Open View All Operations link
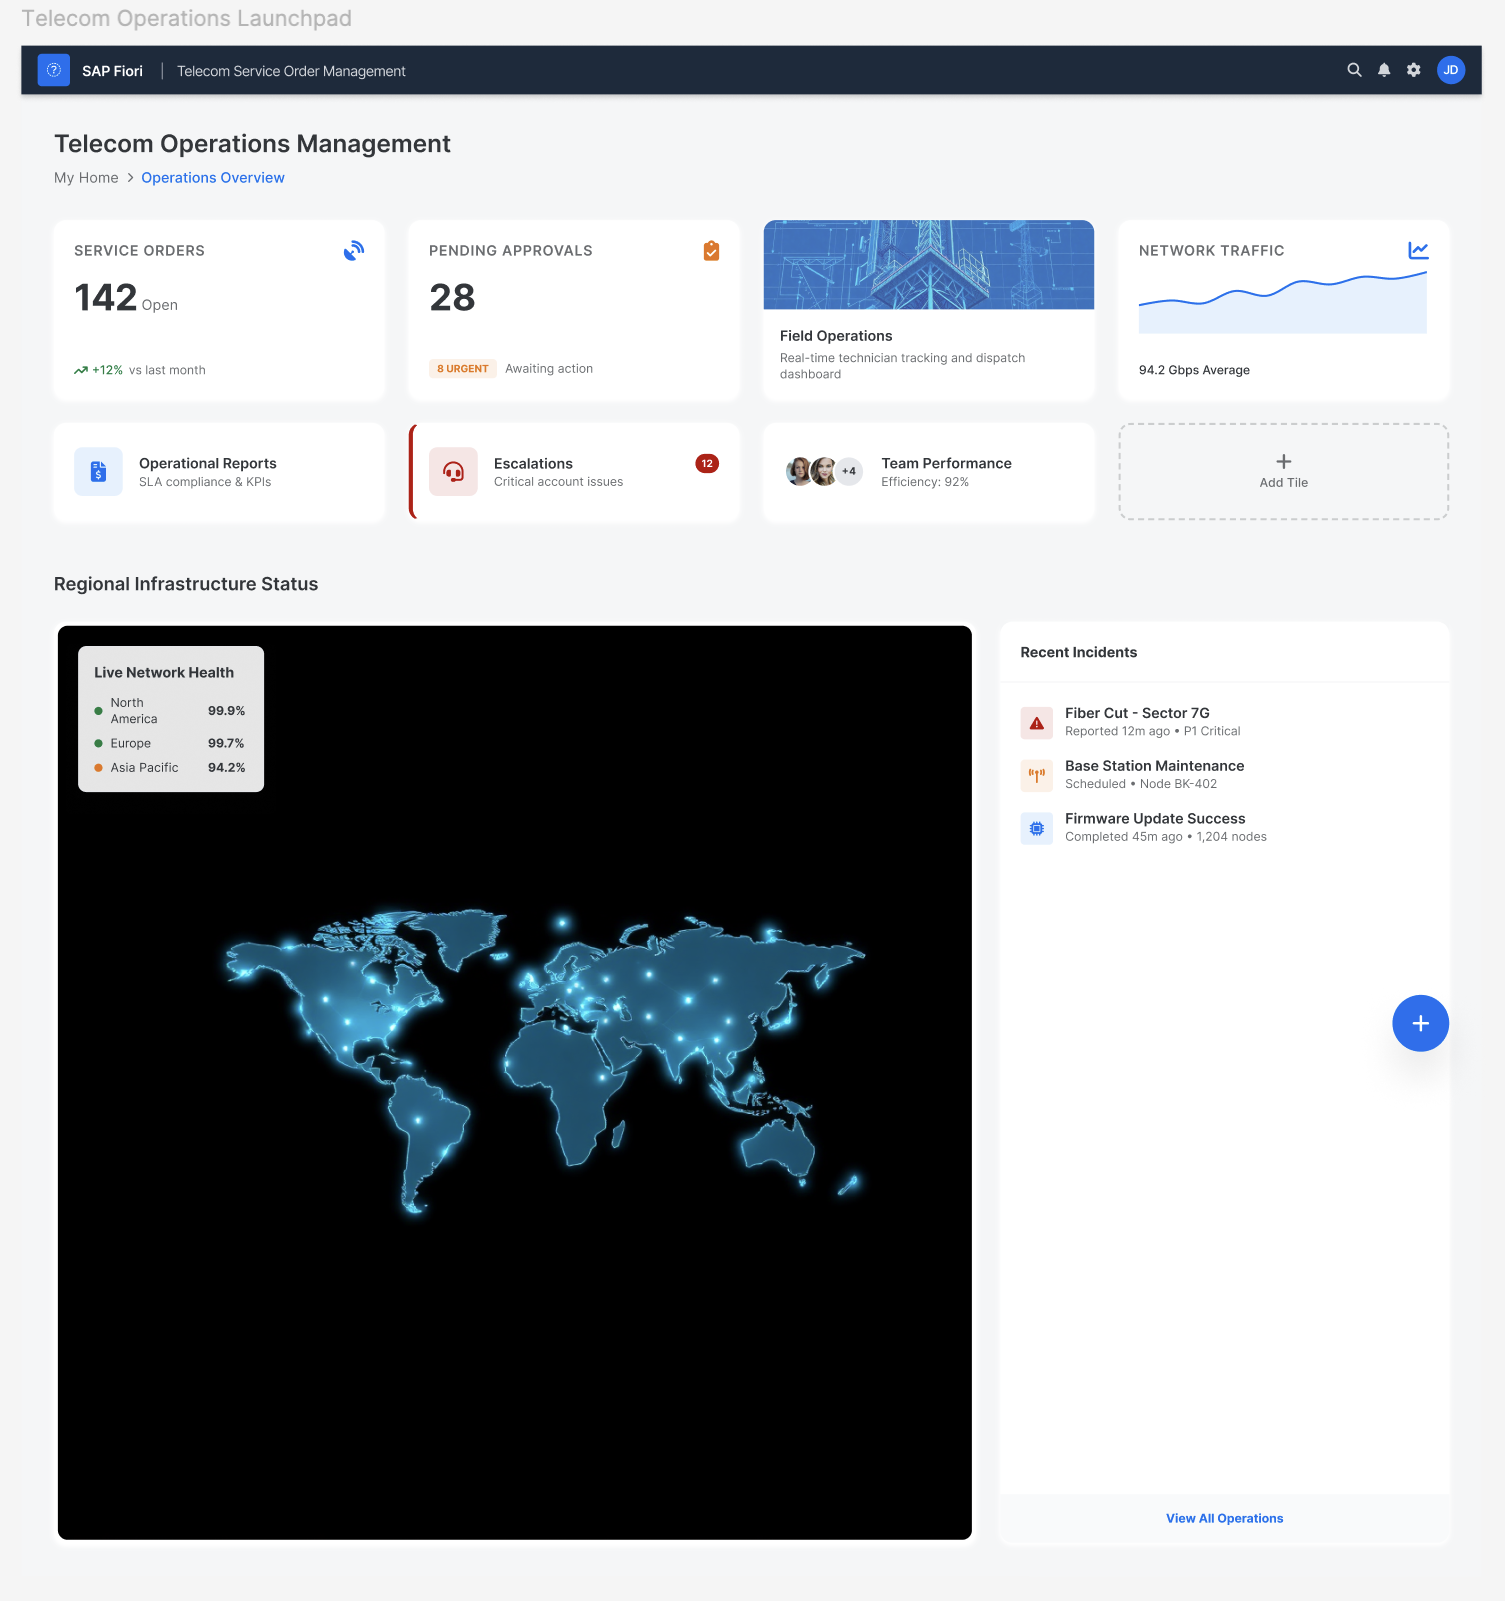 coord(1224,1518)
